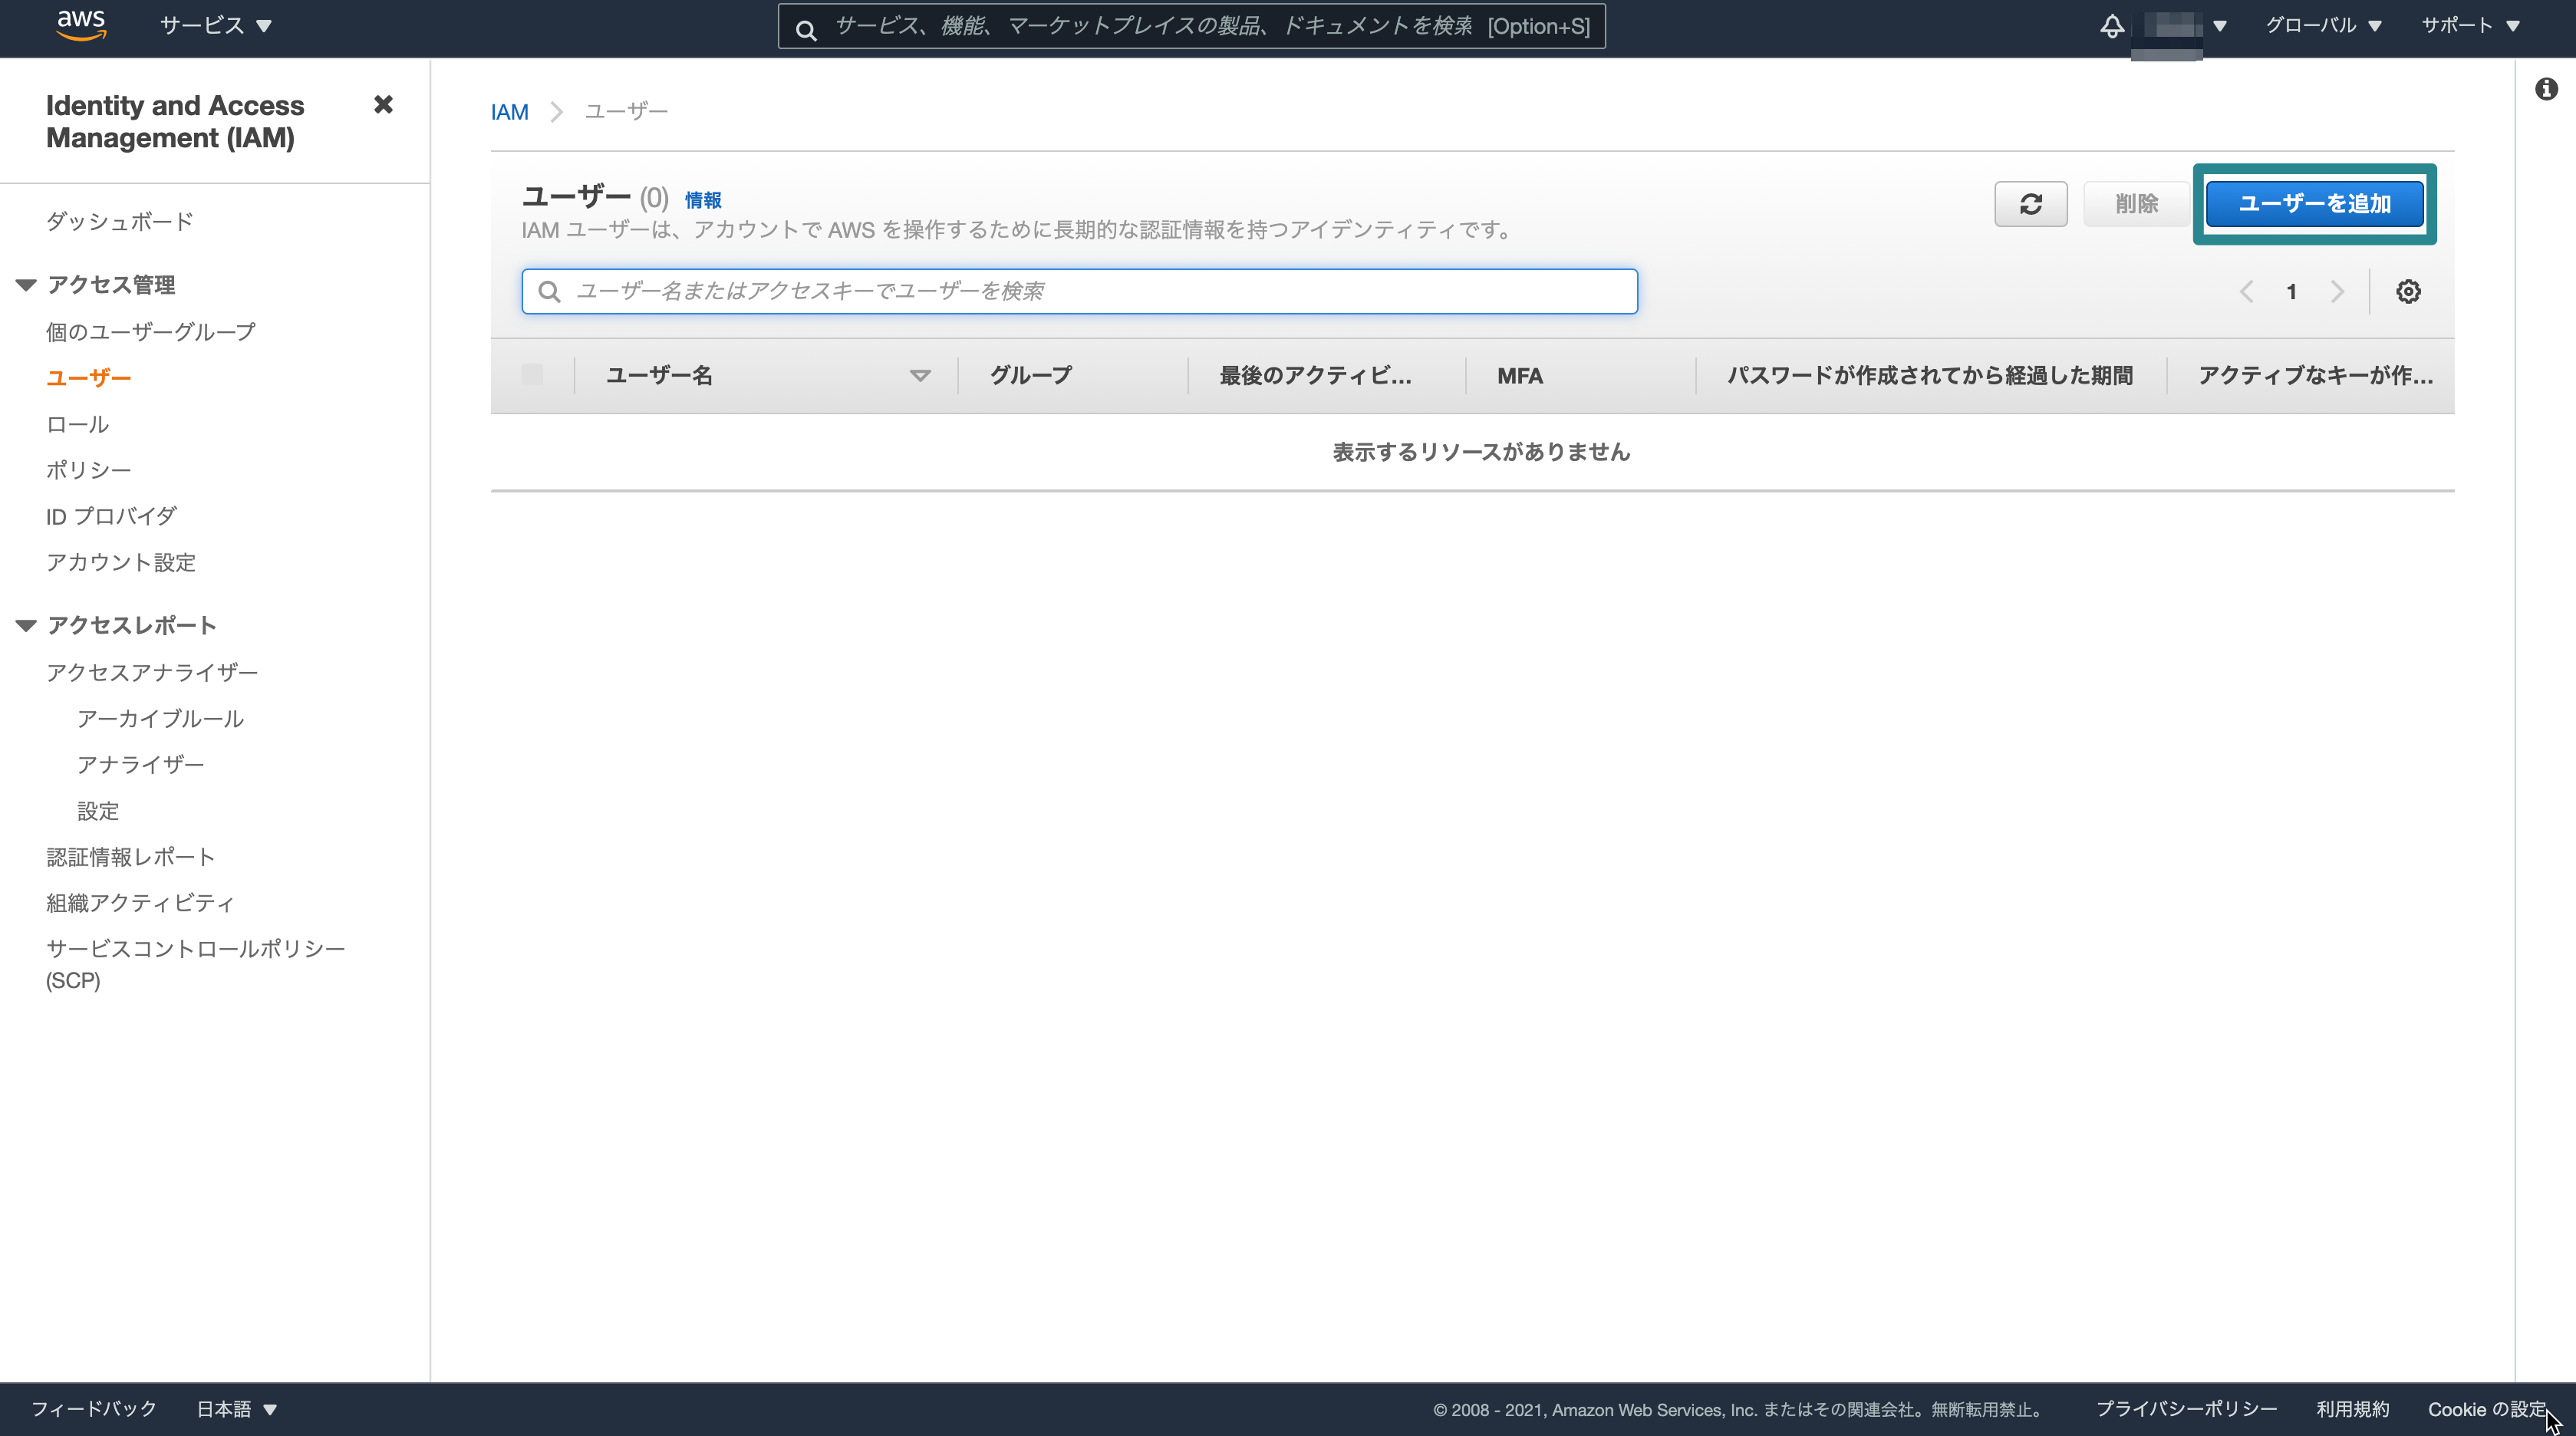Open アナライザー in sidebar
The width and height of the screenshot is (2576, 1436).
(141, 765)
